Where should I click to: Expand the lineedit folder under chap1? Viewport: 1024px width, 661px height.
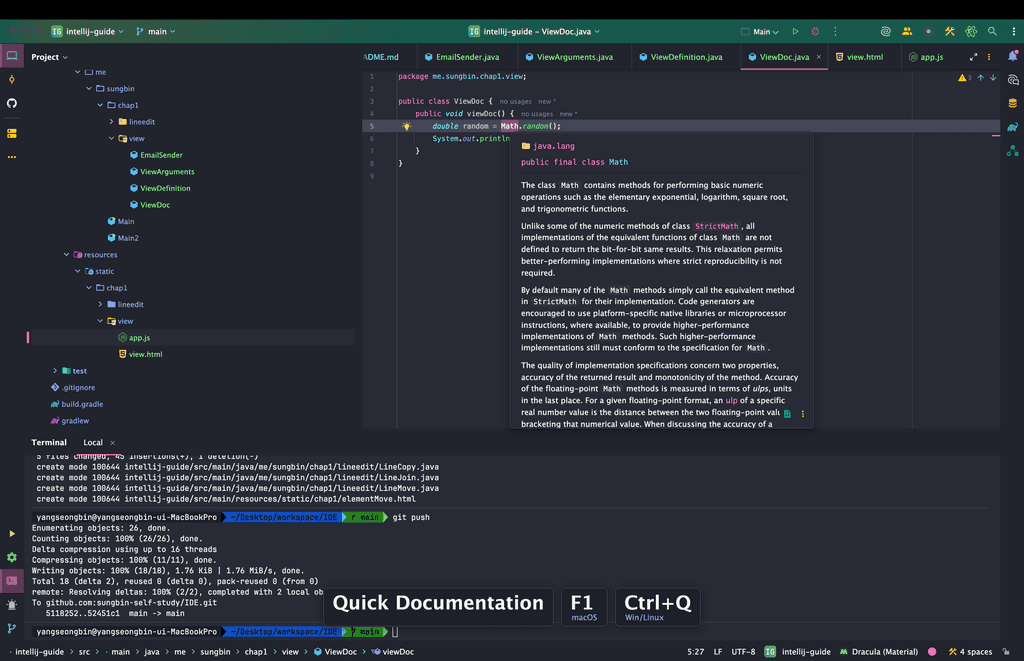(x=111, y=122)
